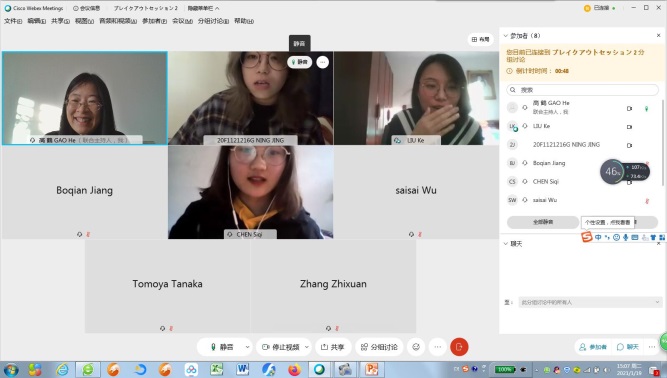Open Firefox from the Windows taskbar
The width and height of the screenshot is (667, 378).
pyautogui.click(x=294, y=369)
